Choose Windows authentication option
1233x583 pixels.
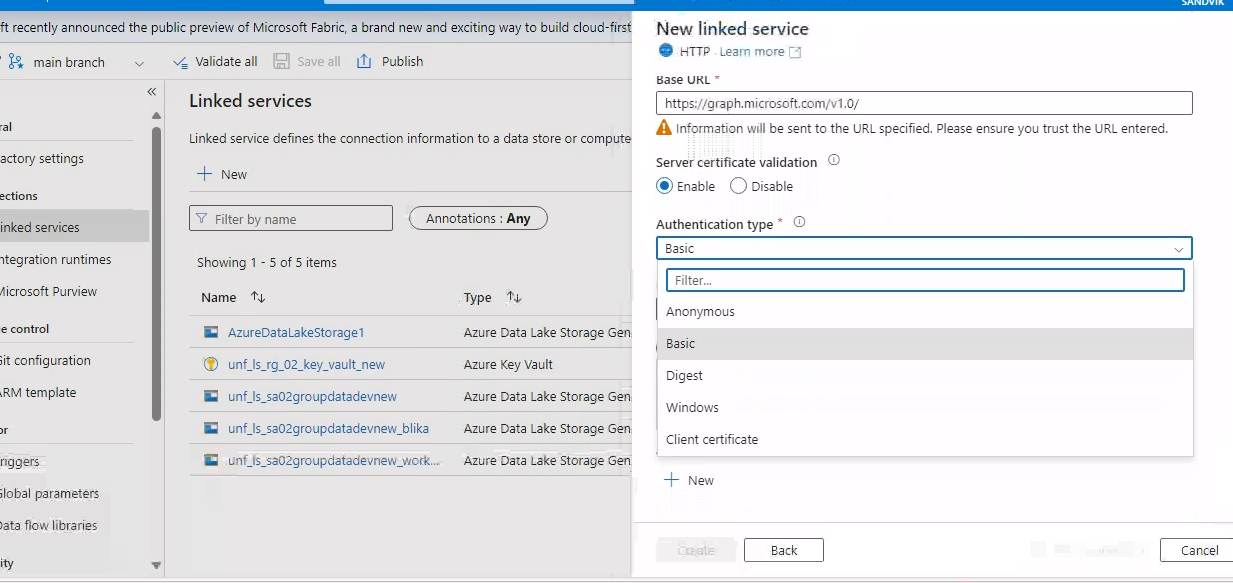925,408
